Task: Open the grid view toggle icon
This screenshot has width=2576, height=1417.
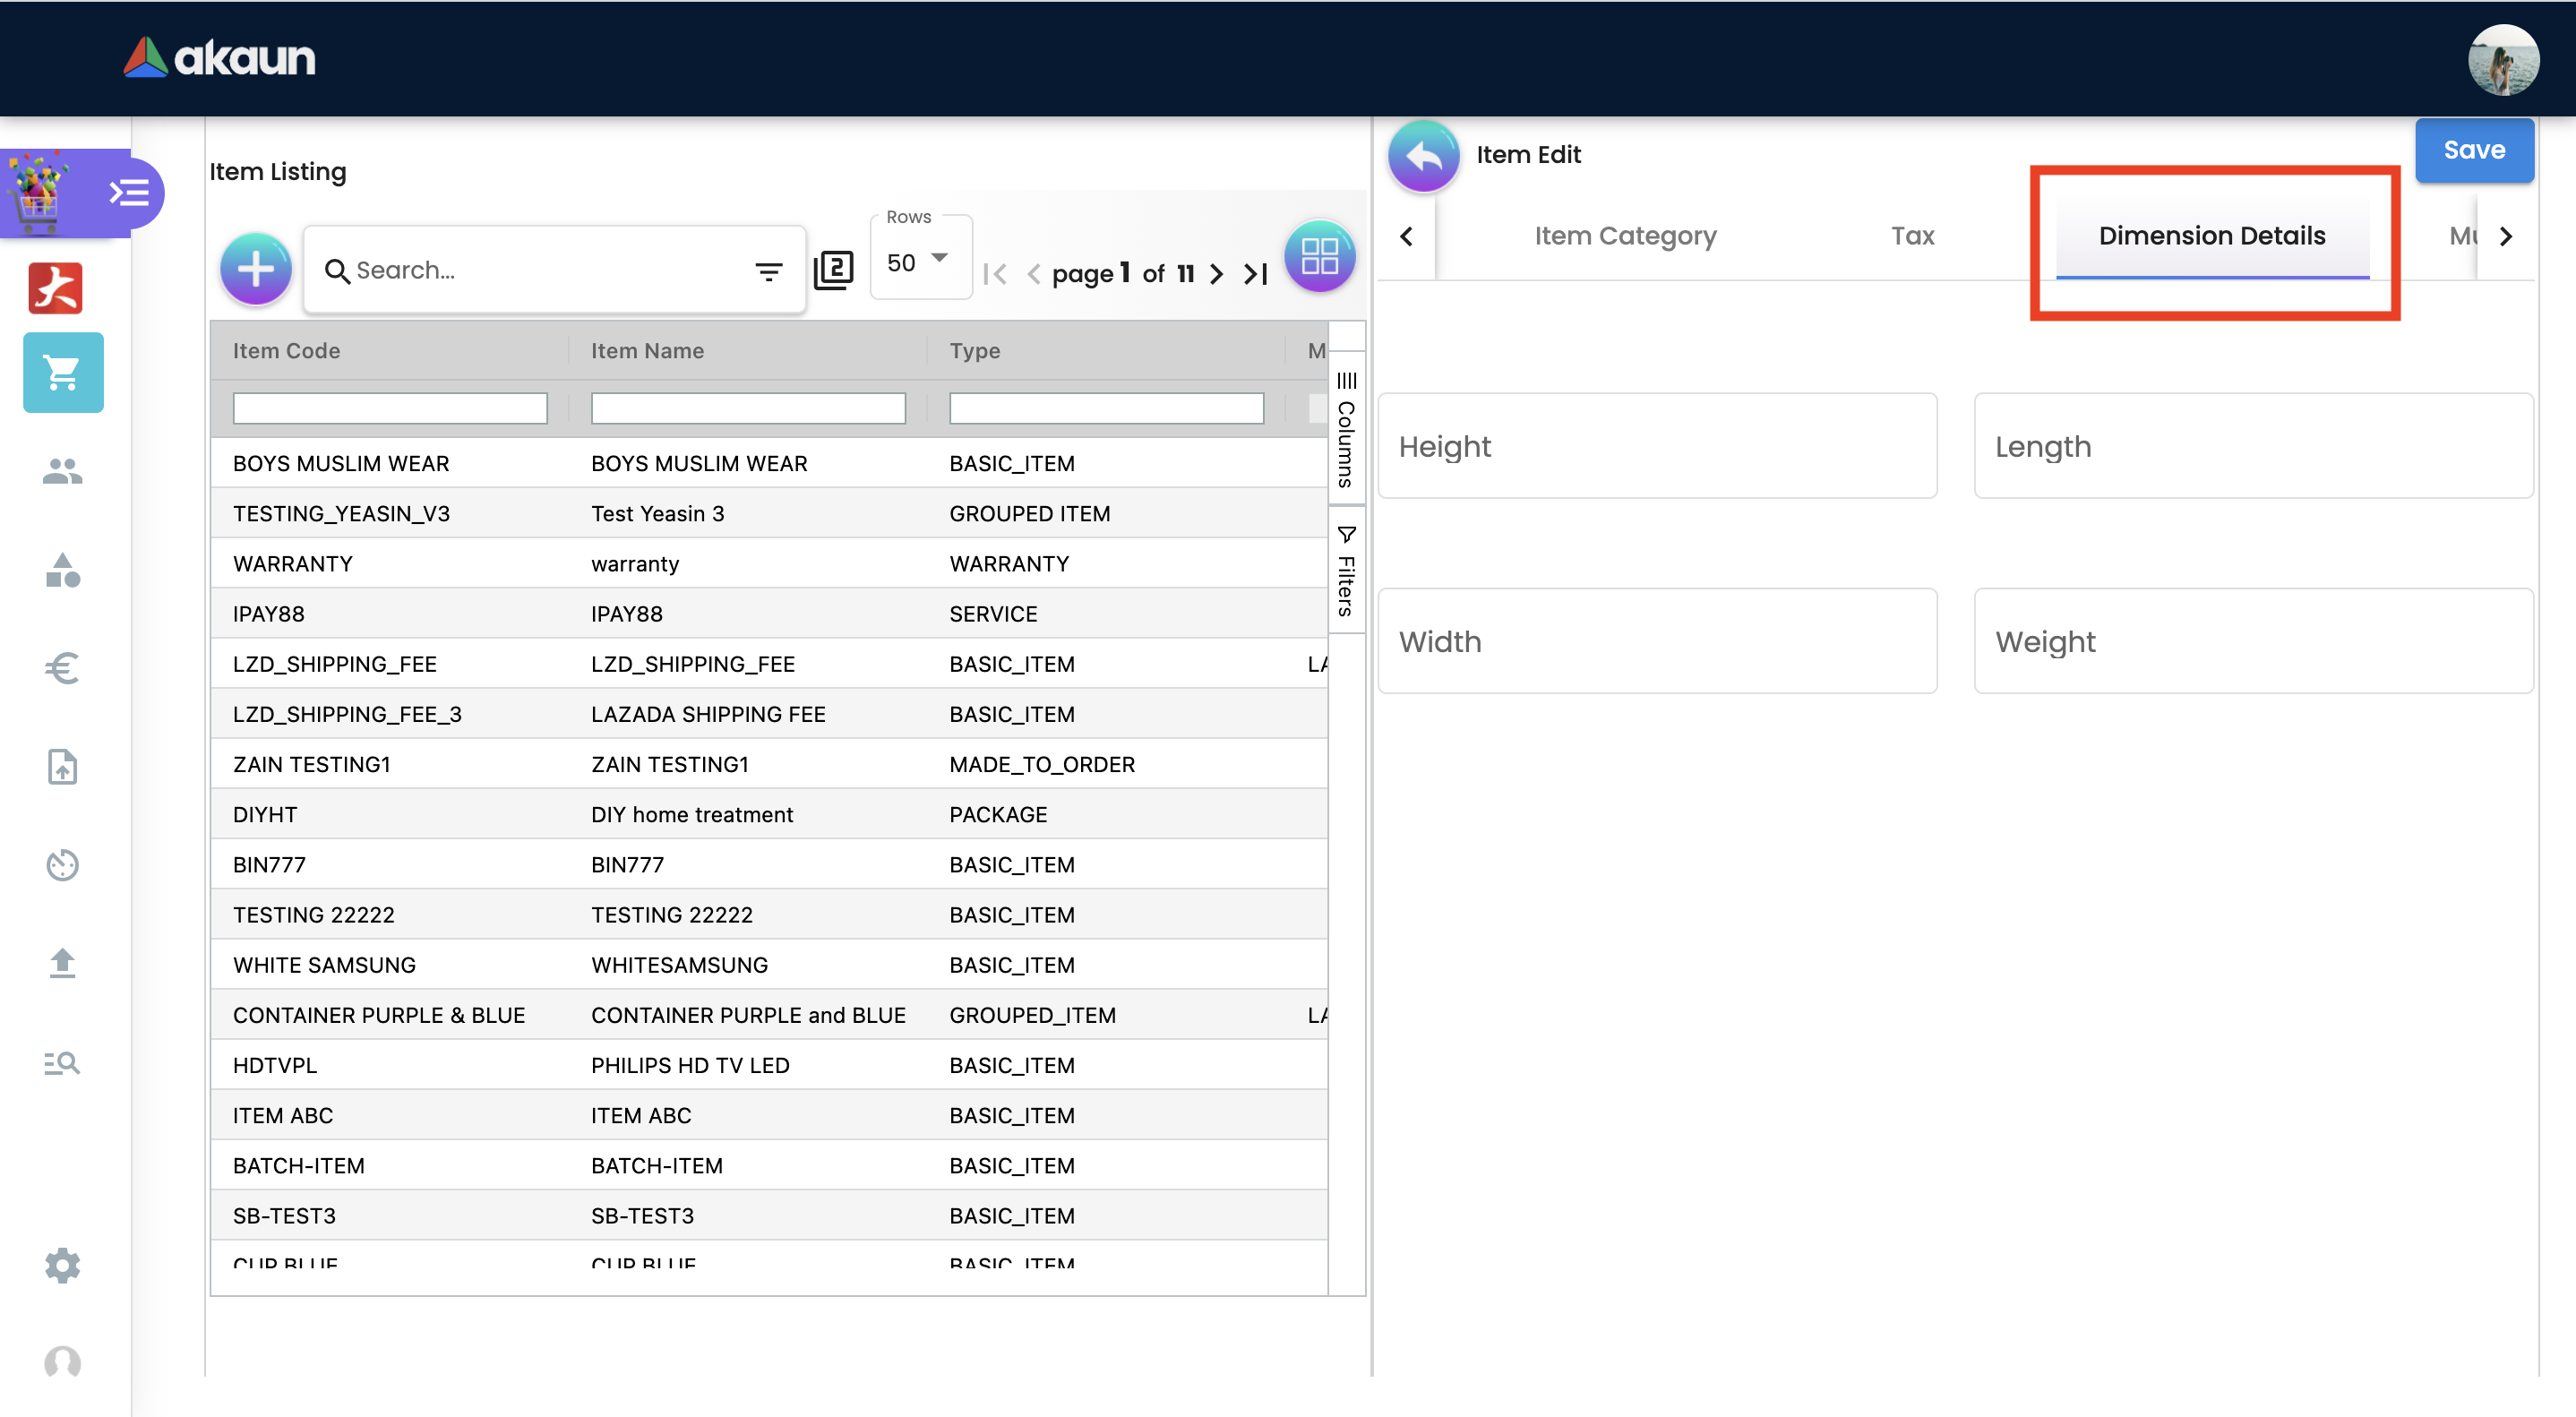Action: (1319, 257)
